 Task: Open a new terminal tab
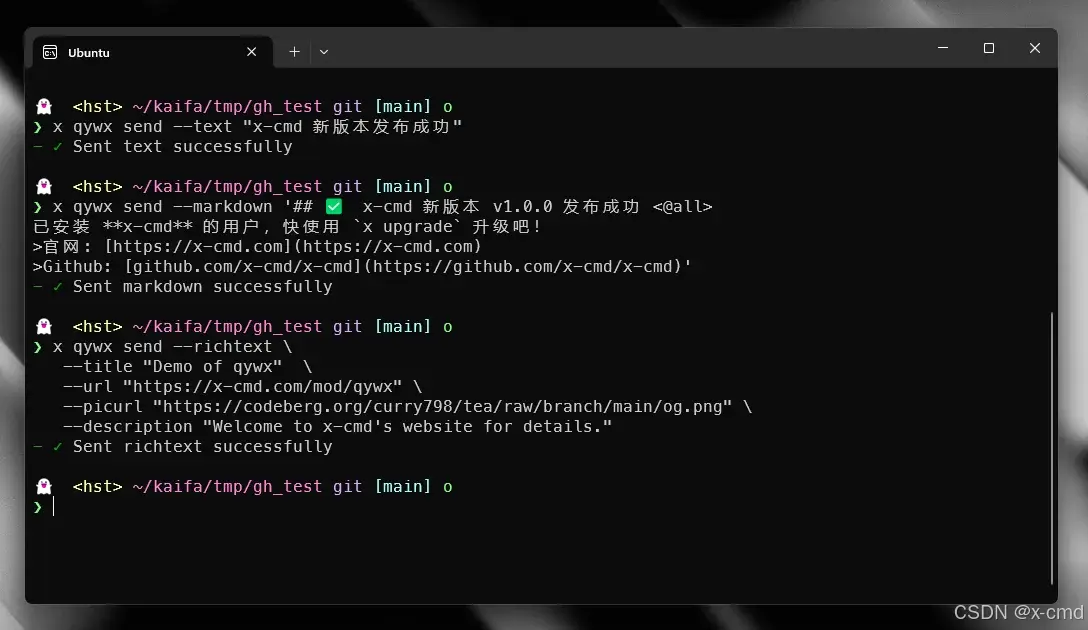click(294, 52)
